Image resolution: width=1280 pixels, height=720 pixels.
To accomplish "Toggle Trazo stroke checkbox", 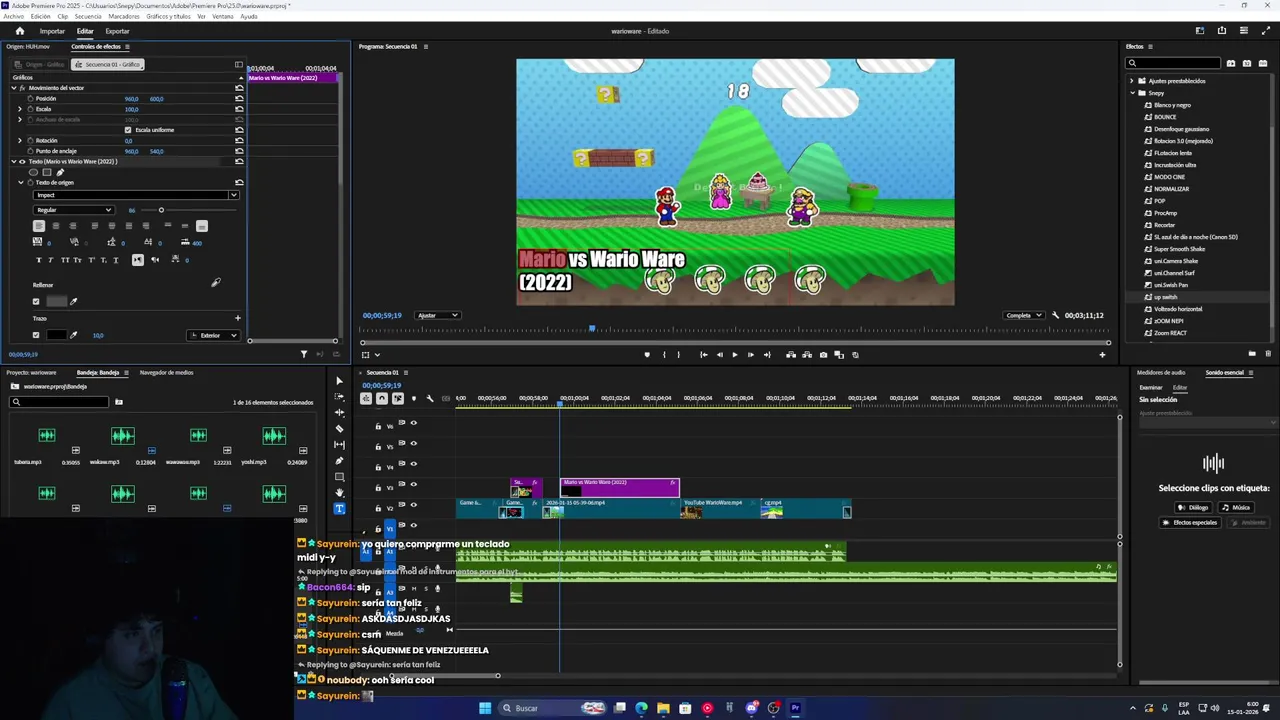I will [x=36, y=335].
